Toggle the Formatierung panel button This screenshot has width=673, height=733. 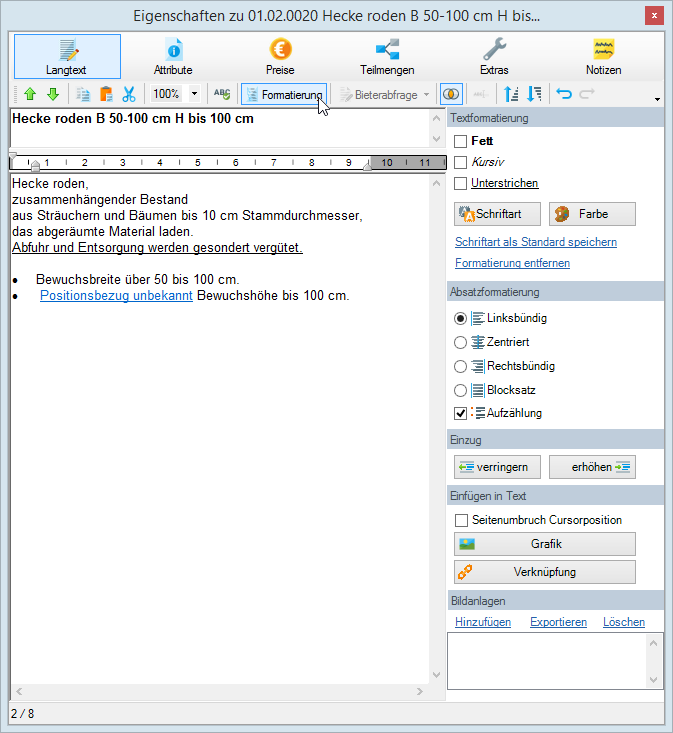coord(284,94)
